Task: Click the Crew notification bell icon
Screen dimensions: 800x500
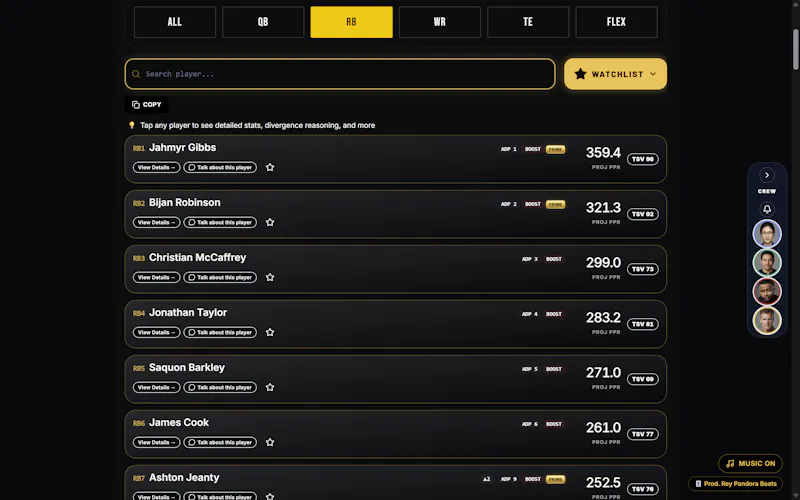Action: (x=766, y=209)
